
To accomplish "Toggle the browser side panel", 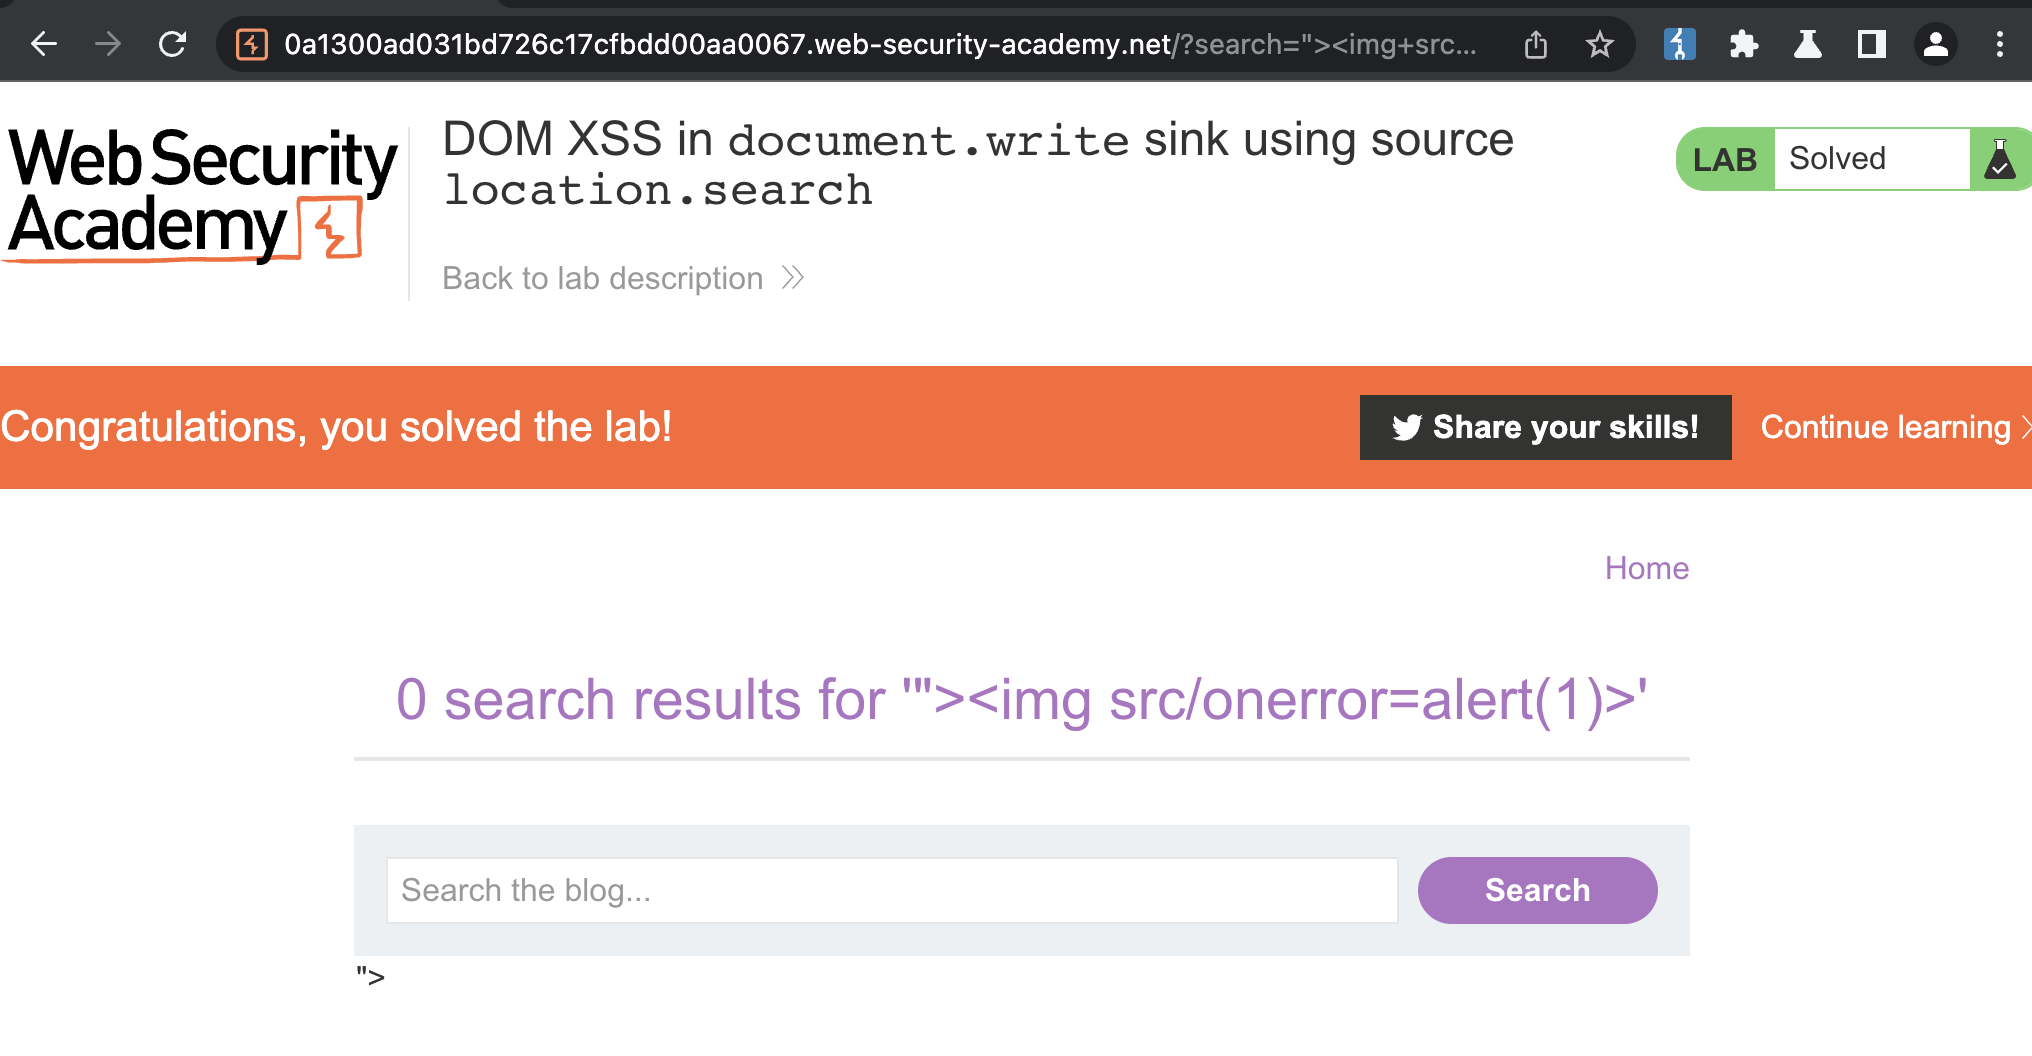I will [1871, 44].
